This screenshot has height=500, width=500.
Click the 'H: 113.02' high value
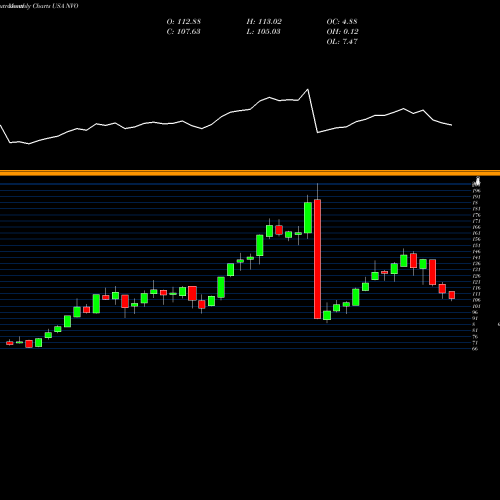[264, 22]
